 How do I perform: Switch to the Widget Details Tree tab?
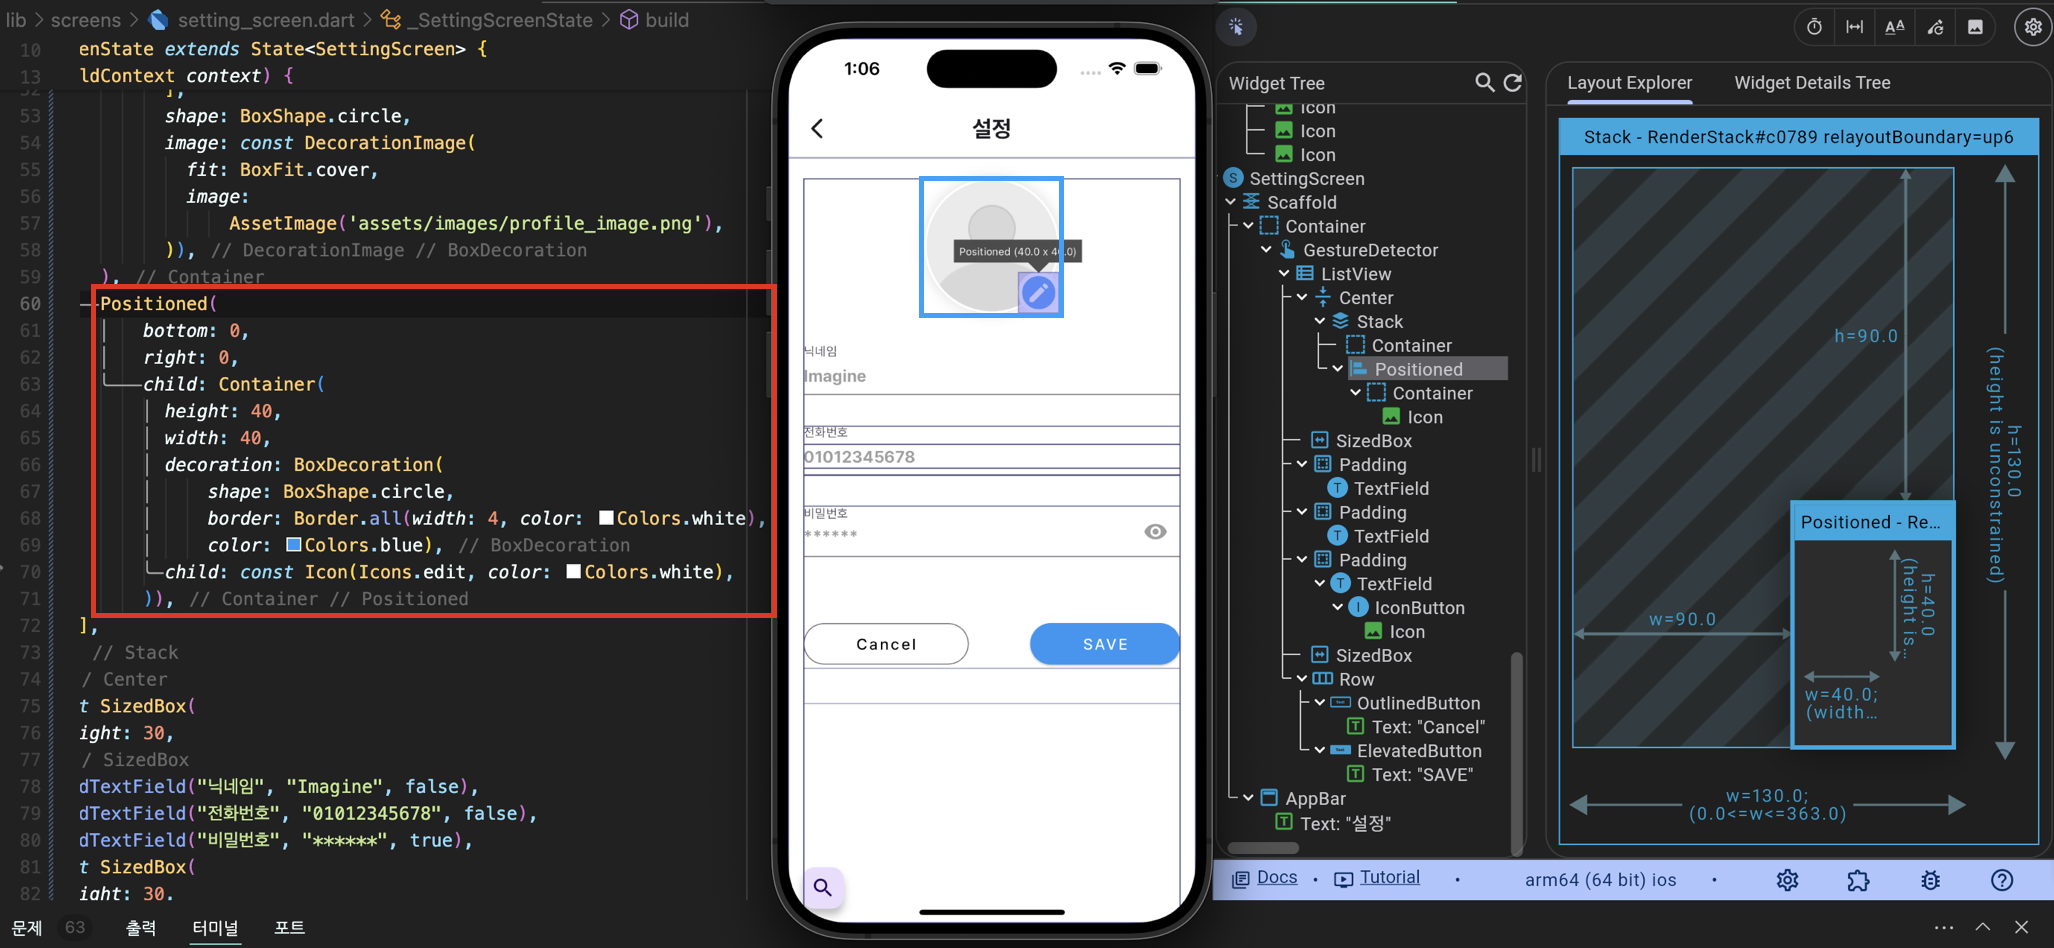click(1812, 83)
